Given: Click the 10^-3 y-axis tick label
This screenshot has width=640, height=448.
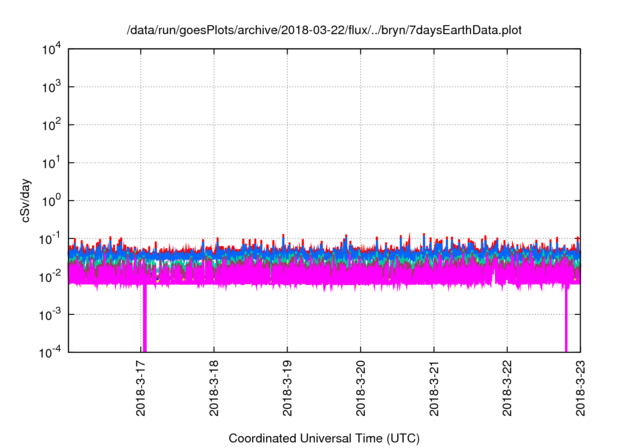Looking at the screenshot, I should [x=50, y=315].
